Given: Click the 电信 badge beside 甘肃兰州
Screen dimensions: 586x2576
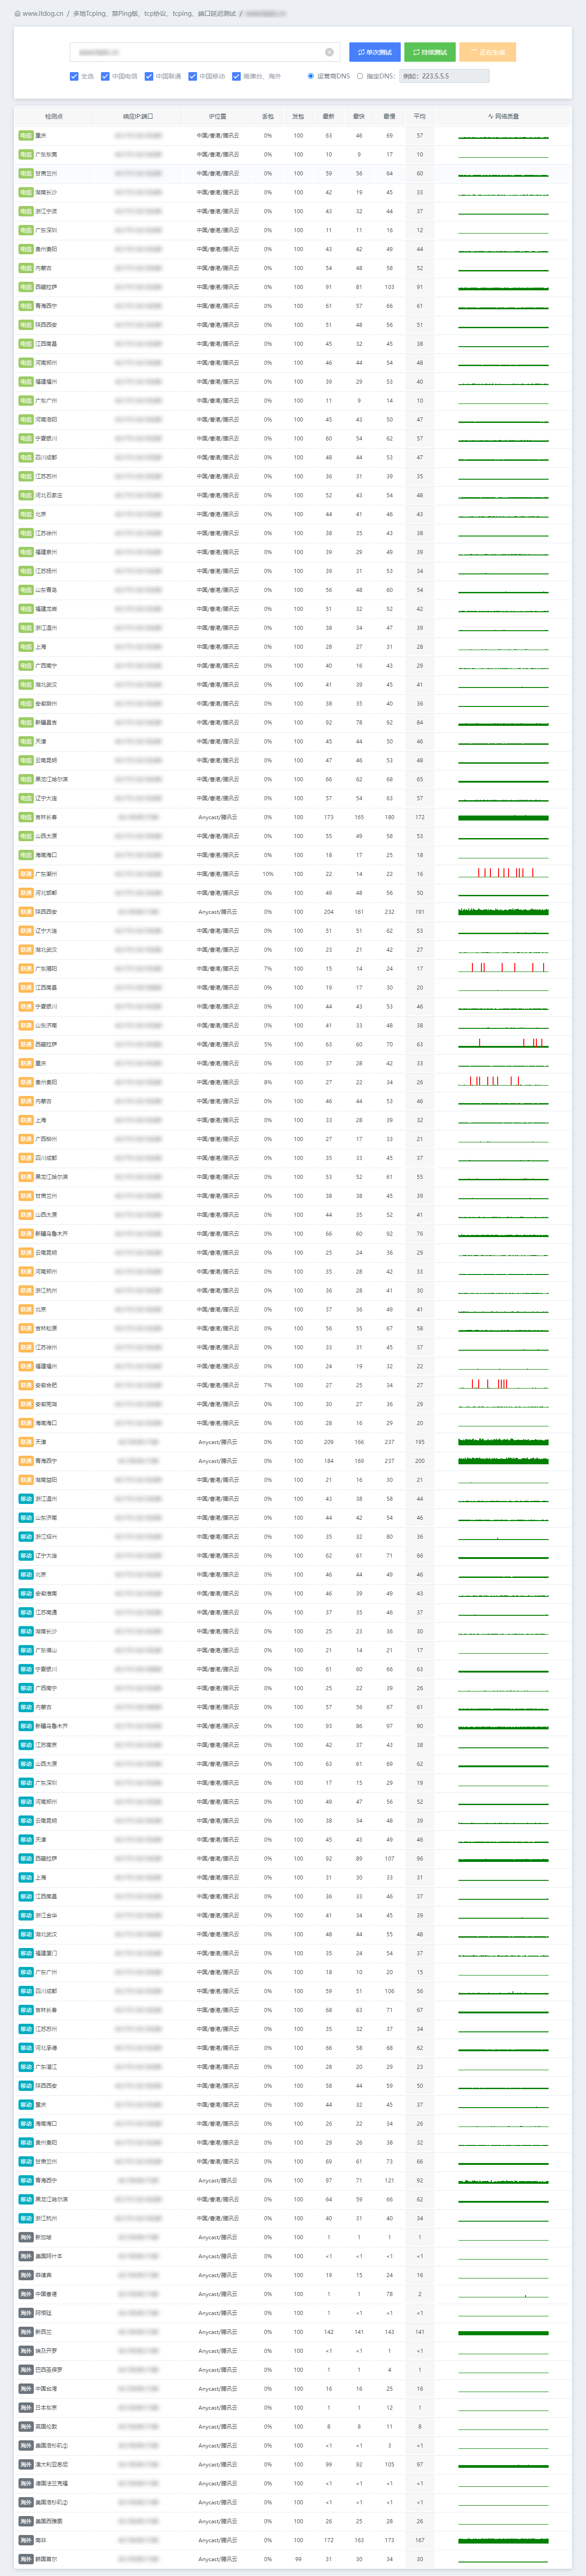Looking at the screenshot, I should 26,173.
